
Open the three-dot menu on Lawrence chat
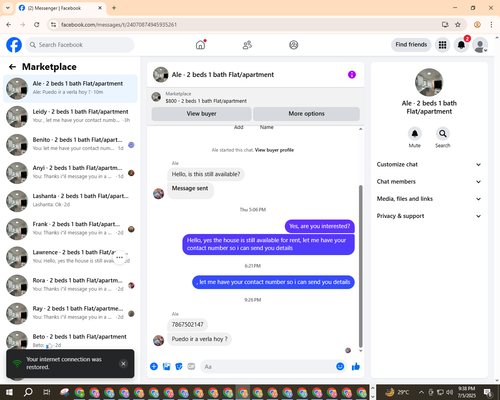tap(120, 257)
